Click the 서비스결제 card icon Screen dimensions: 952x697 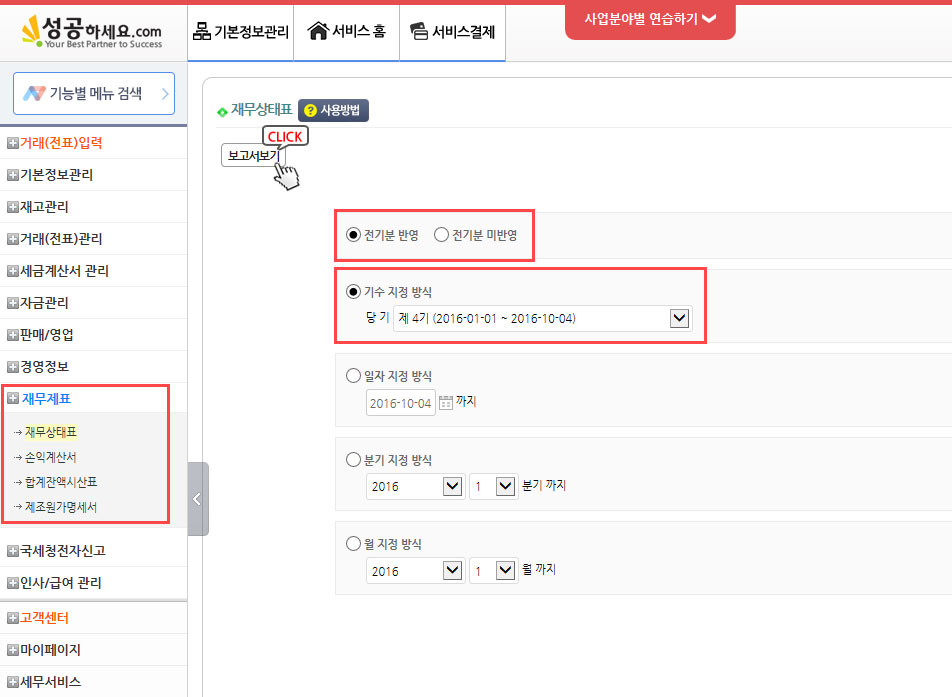(x=419, y=31)
